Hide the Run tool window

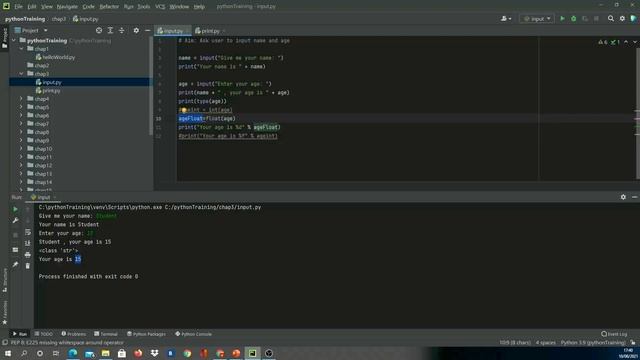[x=634, y=197]
